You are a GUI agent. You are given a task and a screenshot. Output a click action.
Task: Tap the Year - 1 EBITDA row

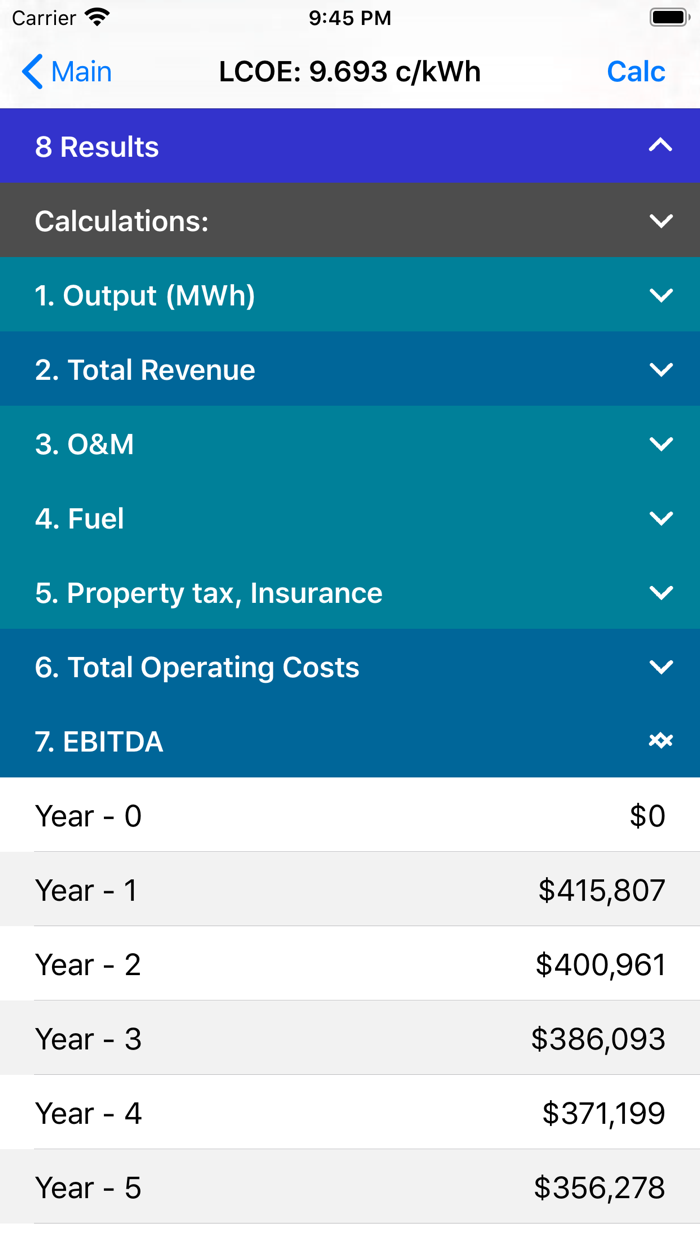pyautogui.click(x=350, y=890)
